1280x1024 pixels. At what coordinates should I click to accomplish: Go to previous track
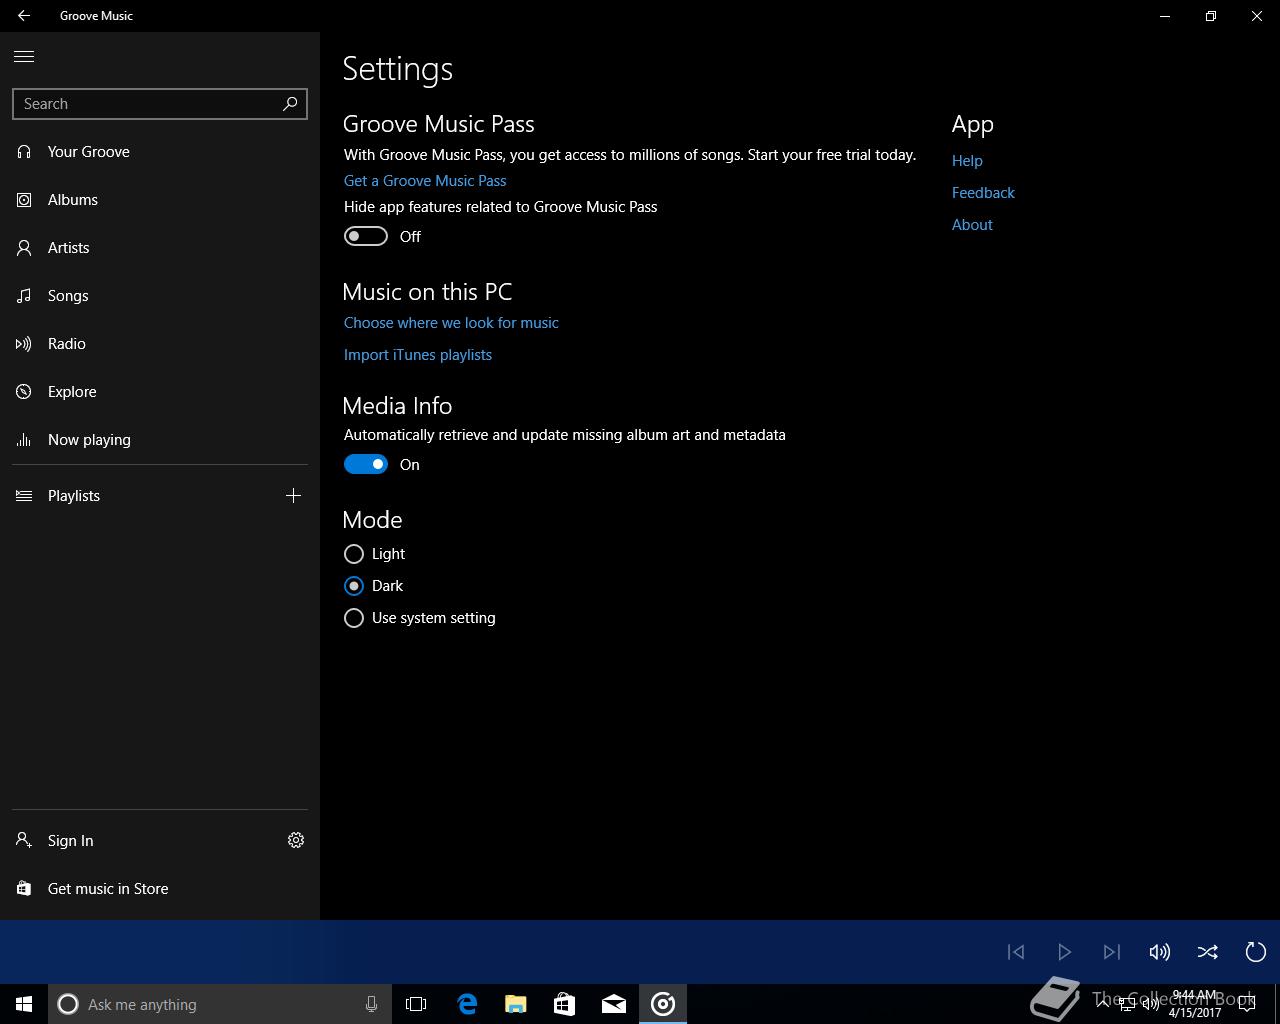point(1016,952)
